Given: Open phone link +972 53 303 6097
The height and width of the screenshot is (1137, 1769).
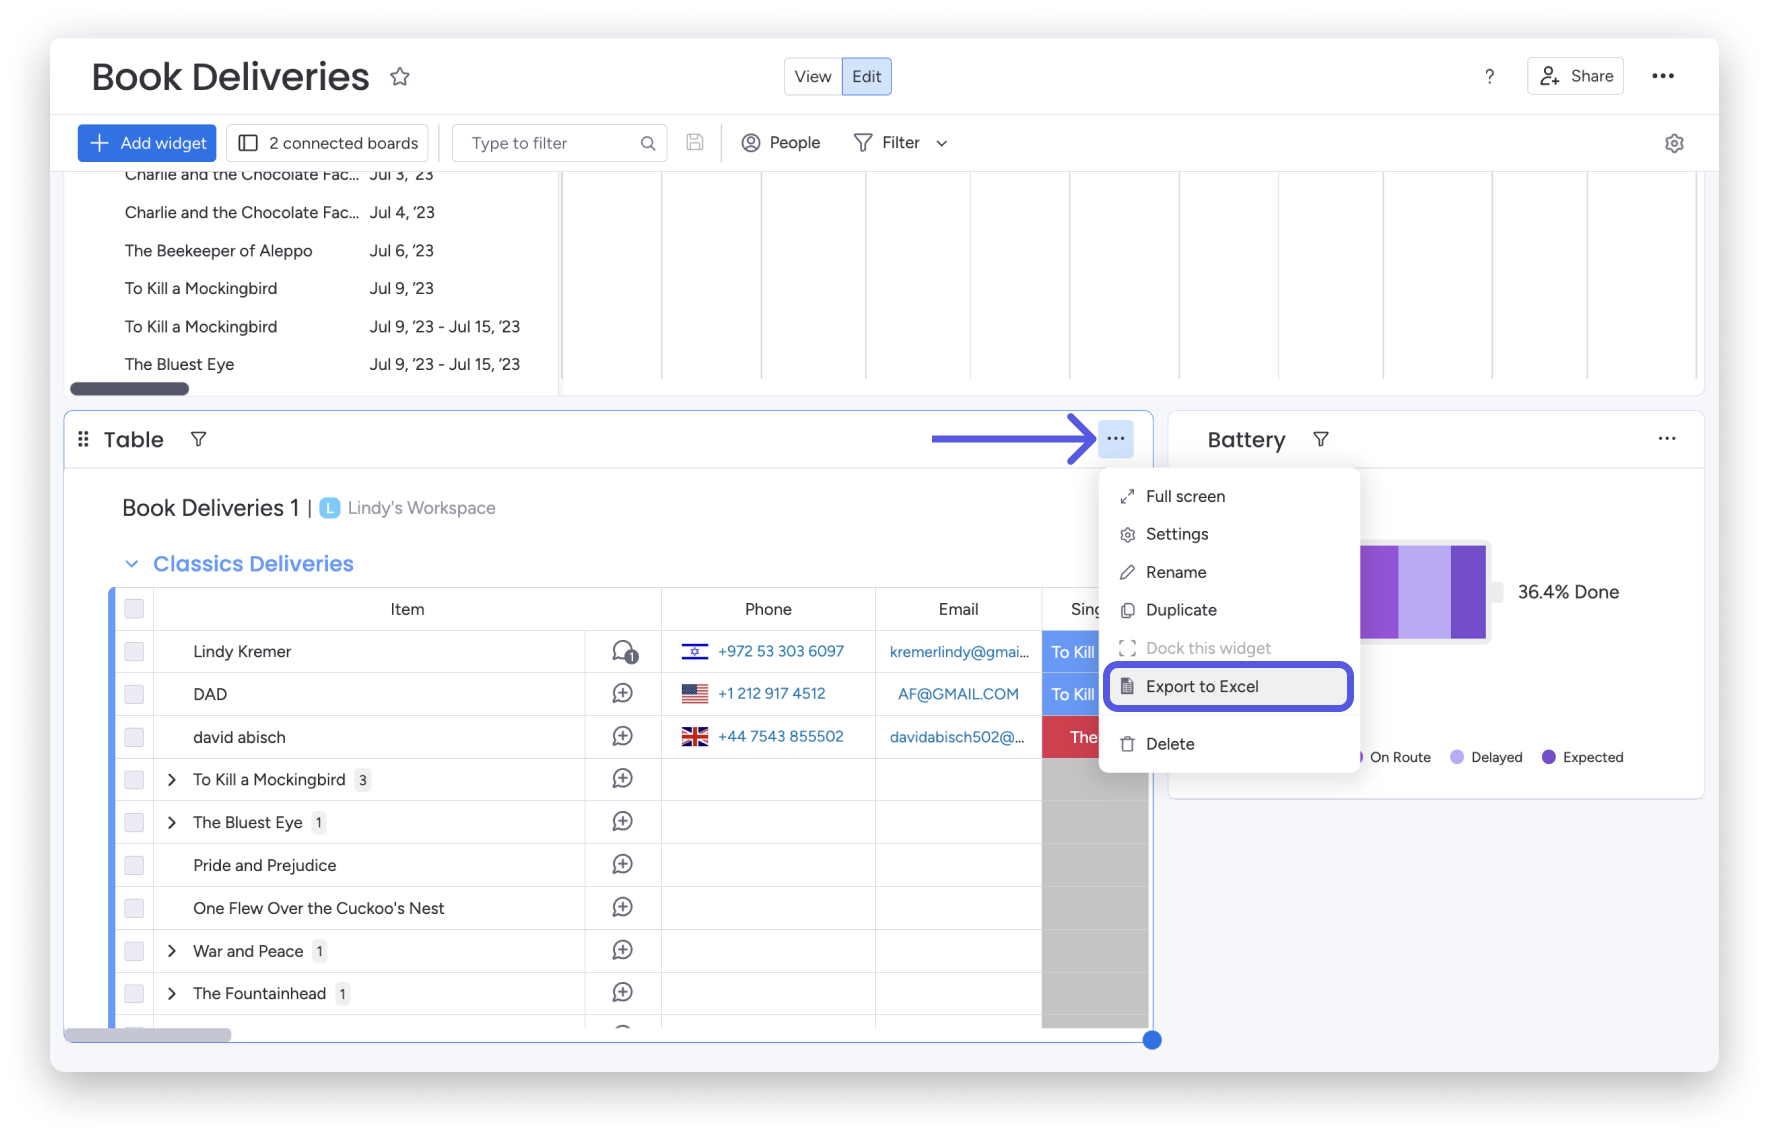Looking at the screenshot, I should (781, 651).
